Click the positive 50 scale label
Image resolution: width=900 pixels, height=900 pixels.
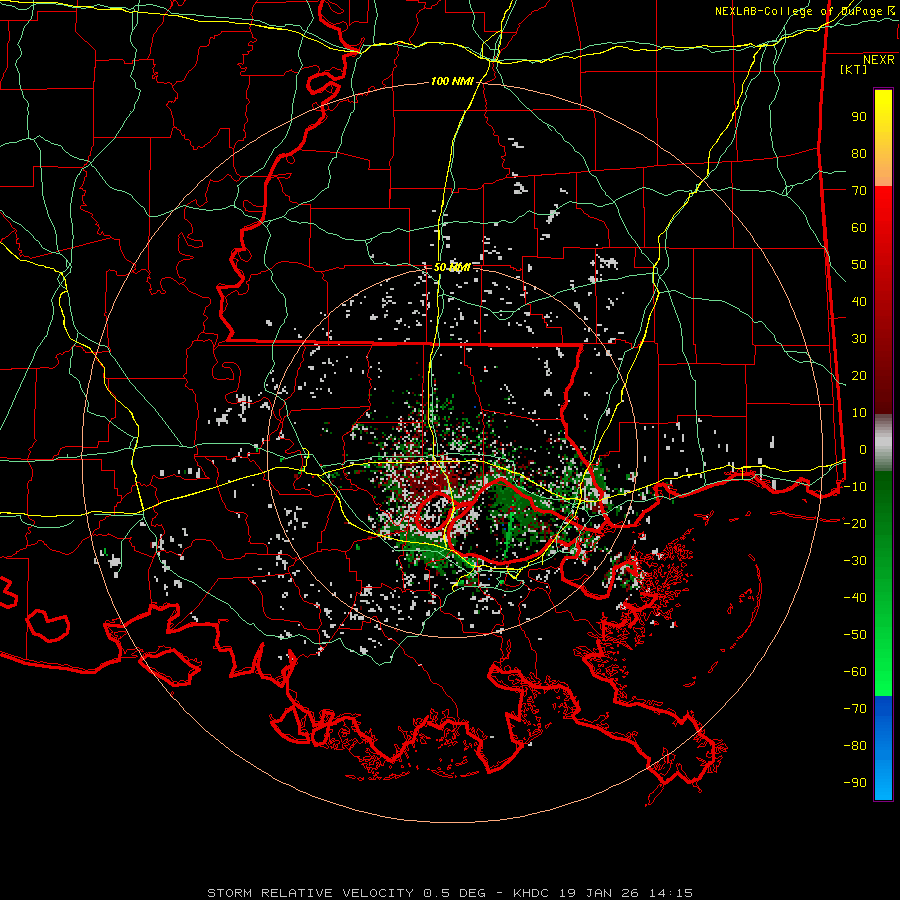coord(859,265)
